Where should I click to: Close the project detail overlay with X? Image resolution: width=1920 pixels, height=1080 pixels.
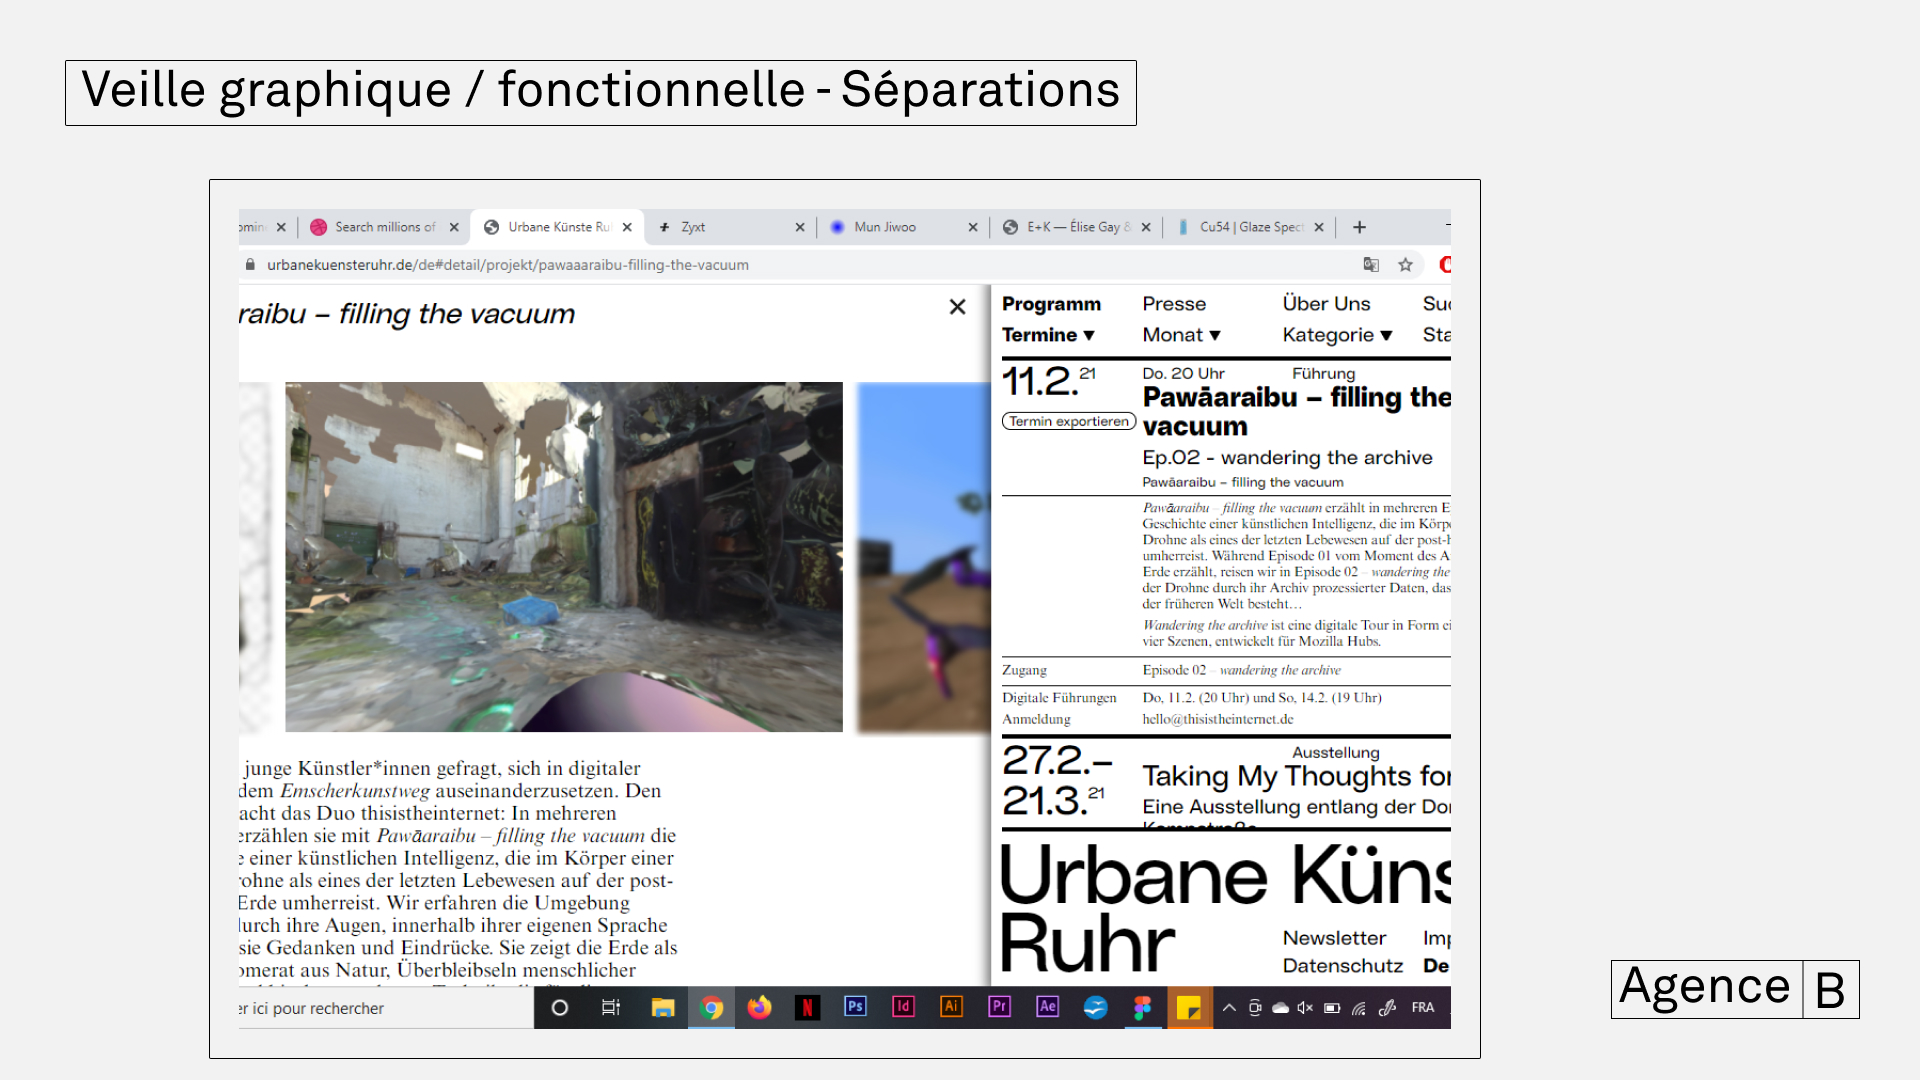(957, 307)
